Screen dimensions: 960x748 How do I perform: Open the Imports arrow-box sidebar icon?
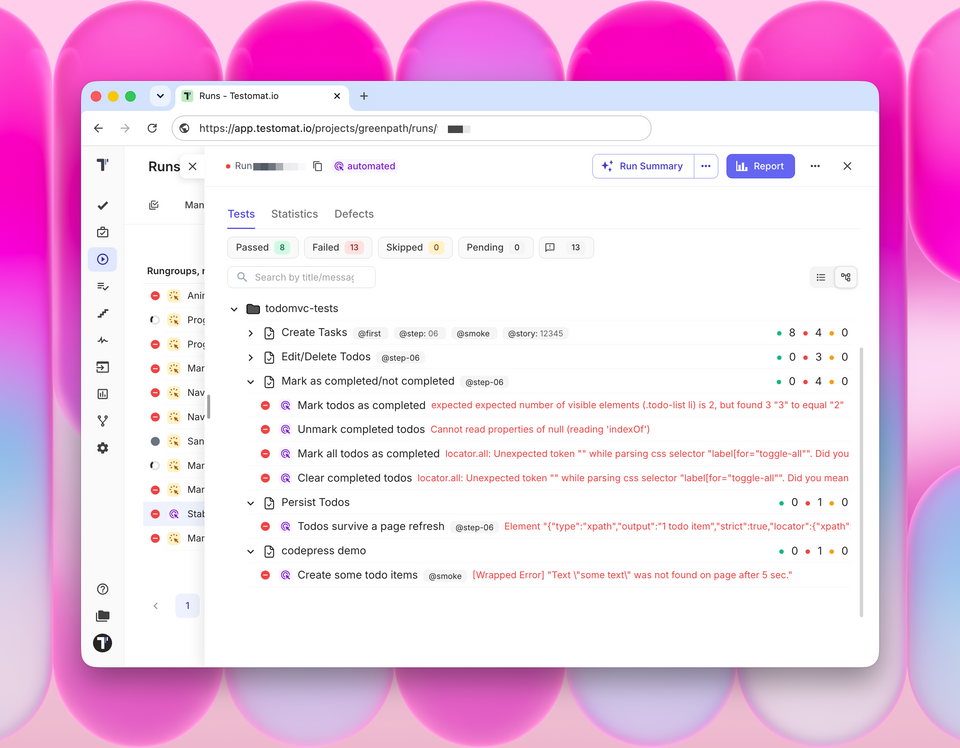102,367
